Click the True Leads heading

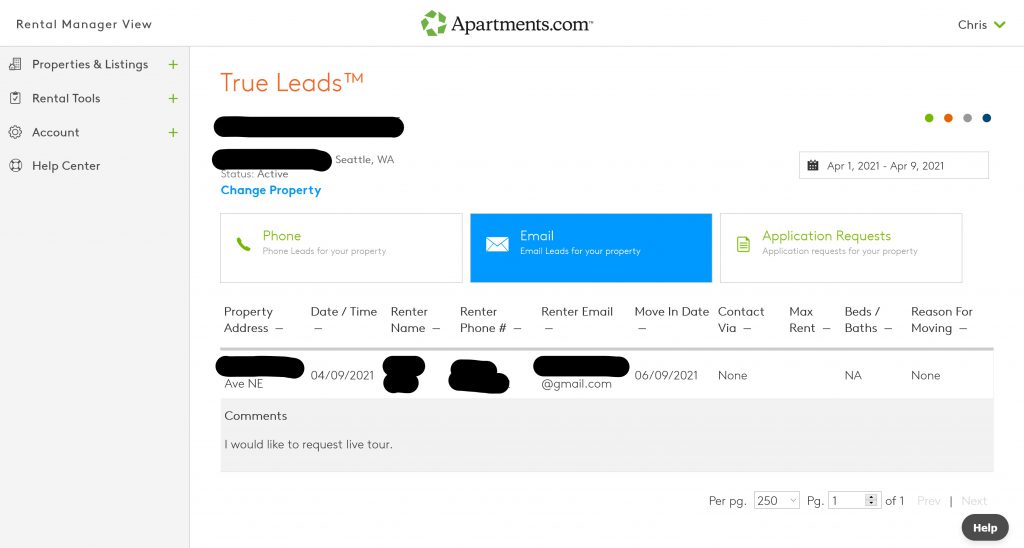point(291,83)
